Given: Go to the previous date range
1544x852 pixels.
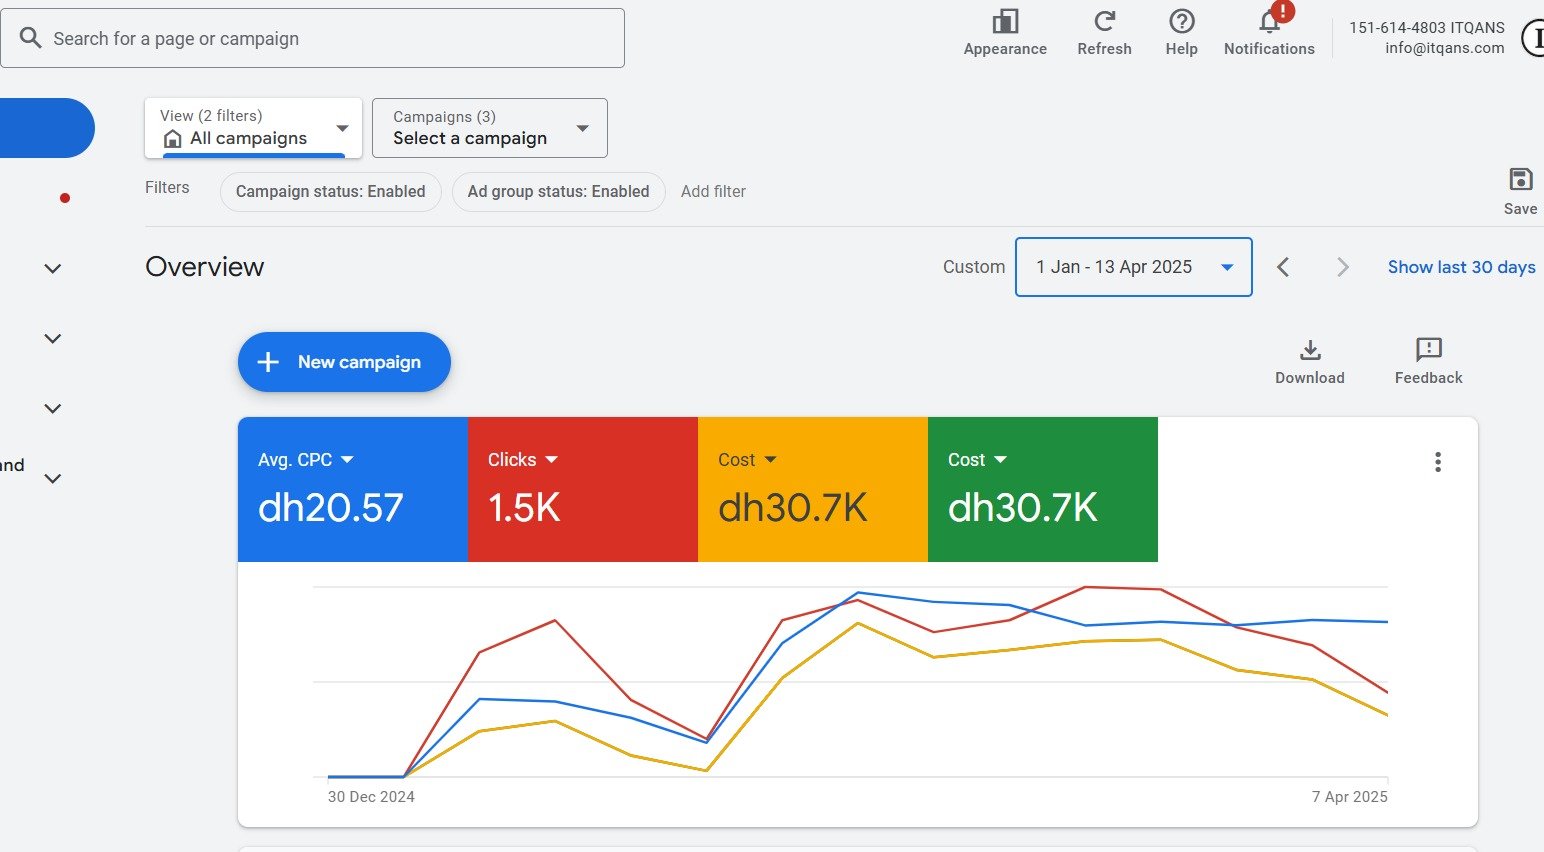Looking at the screenshot, I should (x=1283, y=267).
